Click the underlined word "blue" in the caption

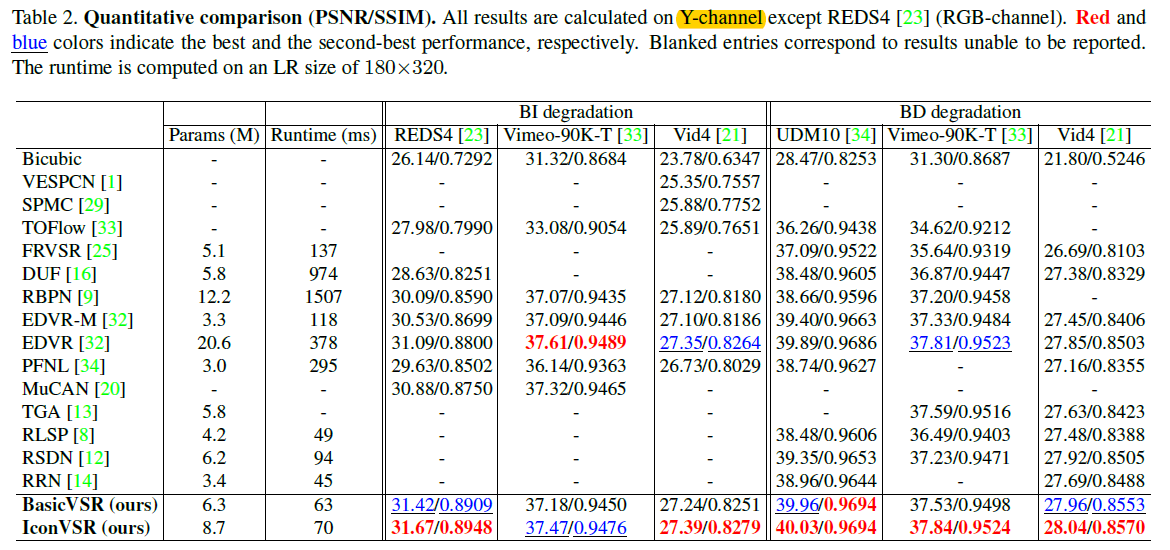29,43
